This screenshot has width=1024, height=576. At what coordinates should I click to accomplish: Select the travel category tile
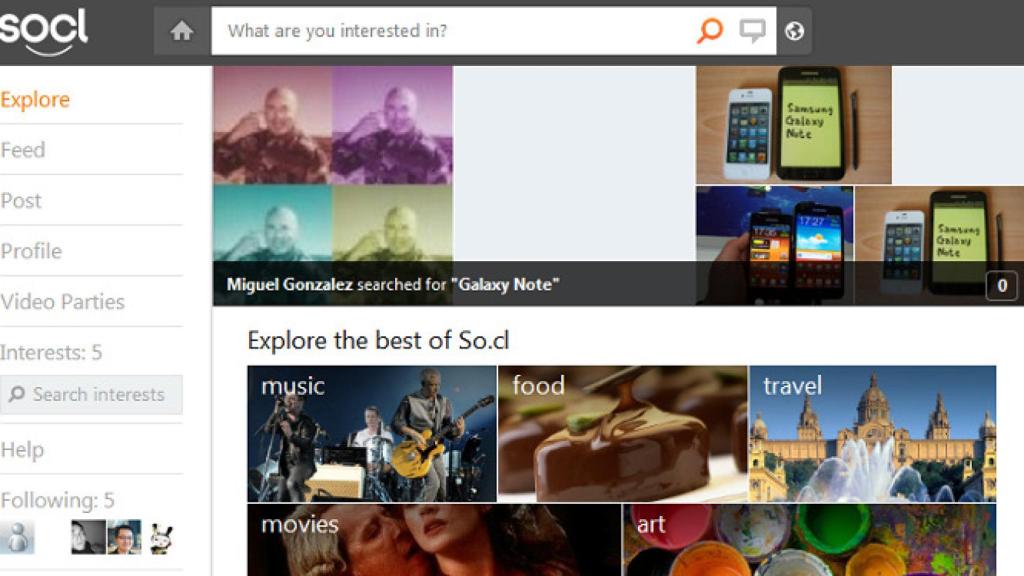872,434
